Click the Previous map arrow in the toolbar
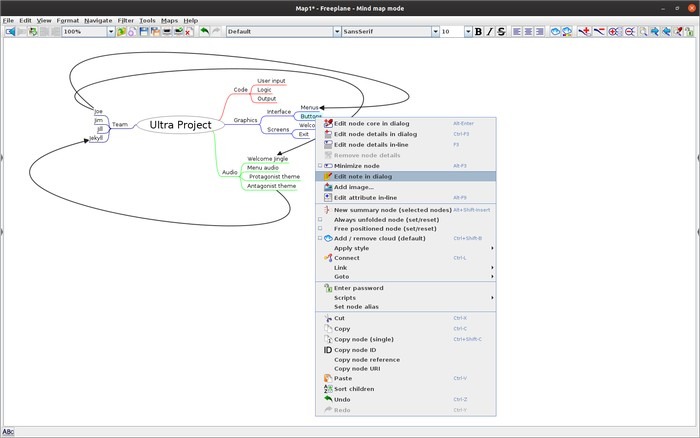 (x=10, y=31)
